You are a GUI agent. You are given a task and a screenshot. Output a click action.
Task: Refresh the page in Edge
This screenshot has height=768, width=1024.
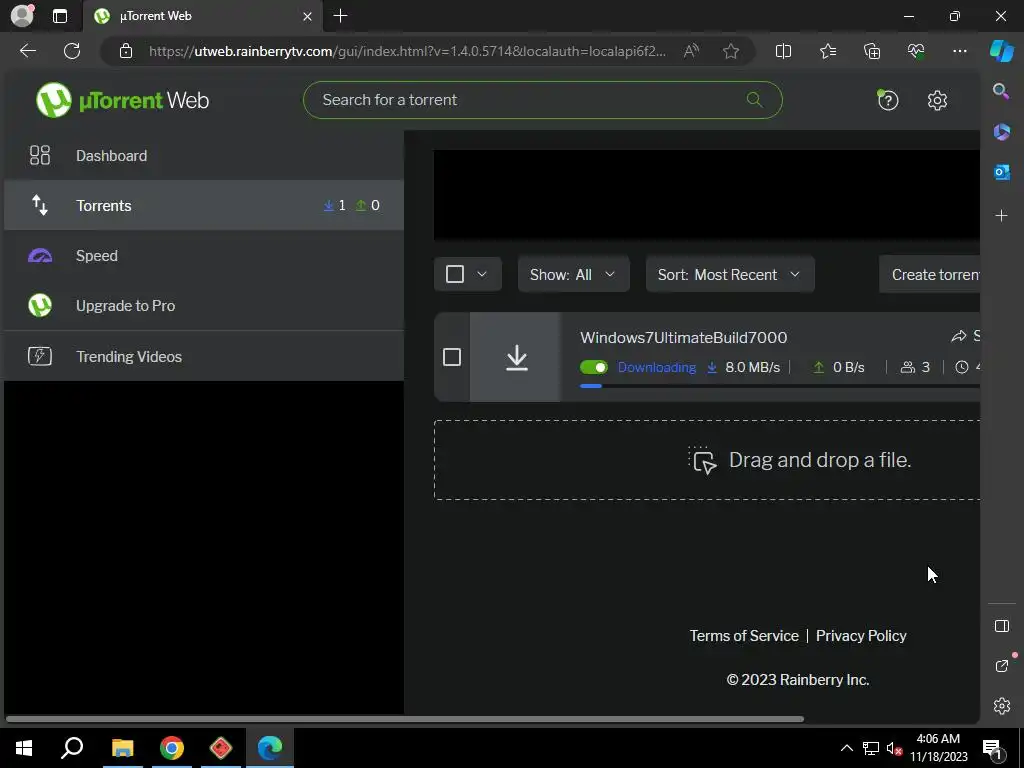[x=72, y=51]
